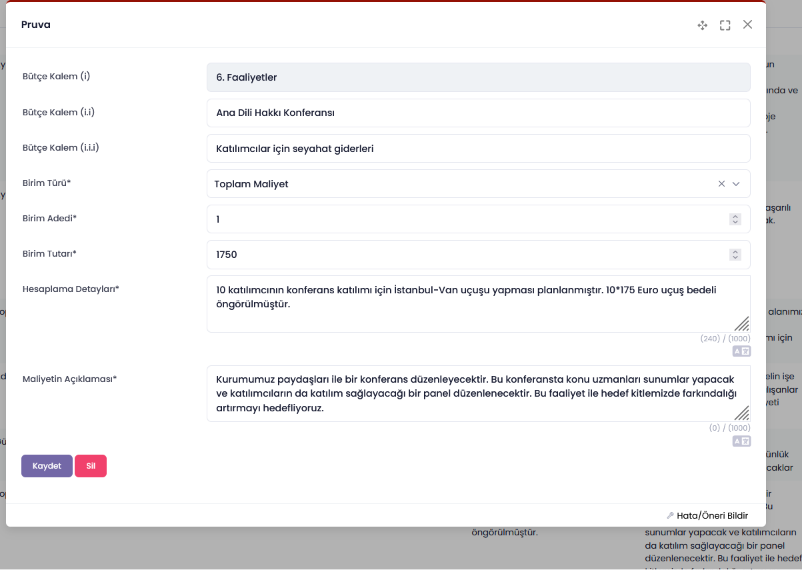Viewport: 802px width, 570px height.
Task: Click the Bütçe Kalem (i.i.i) label
Action: (60, 147)
